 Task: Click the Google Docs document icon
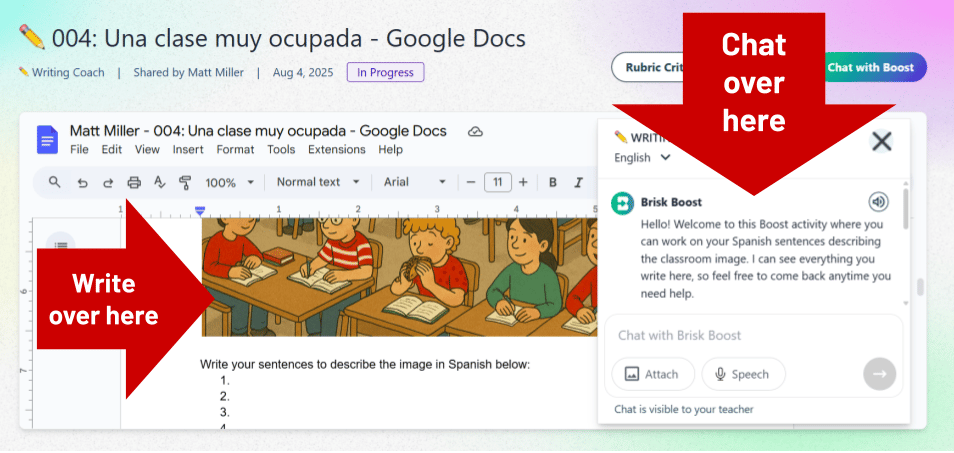coord(47,139)
